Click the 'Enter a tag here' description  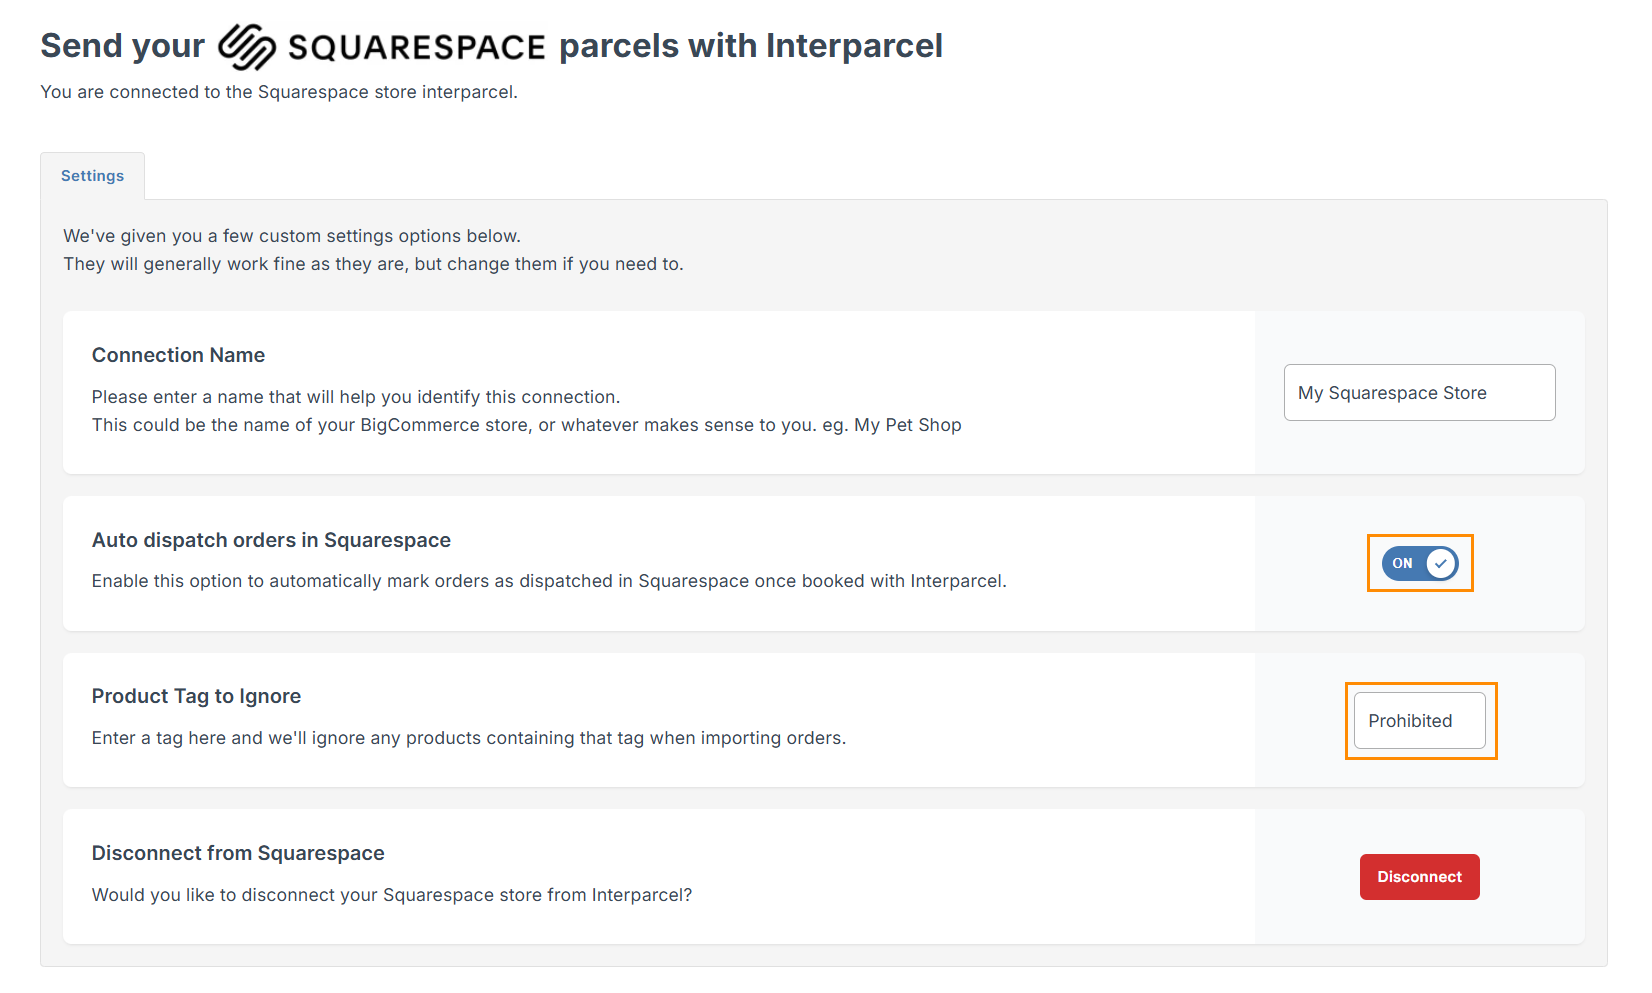click(468, 738)
